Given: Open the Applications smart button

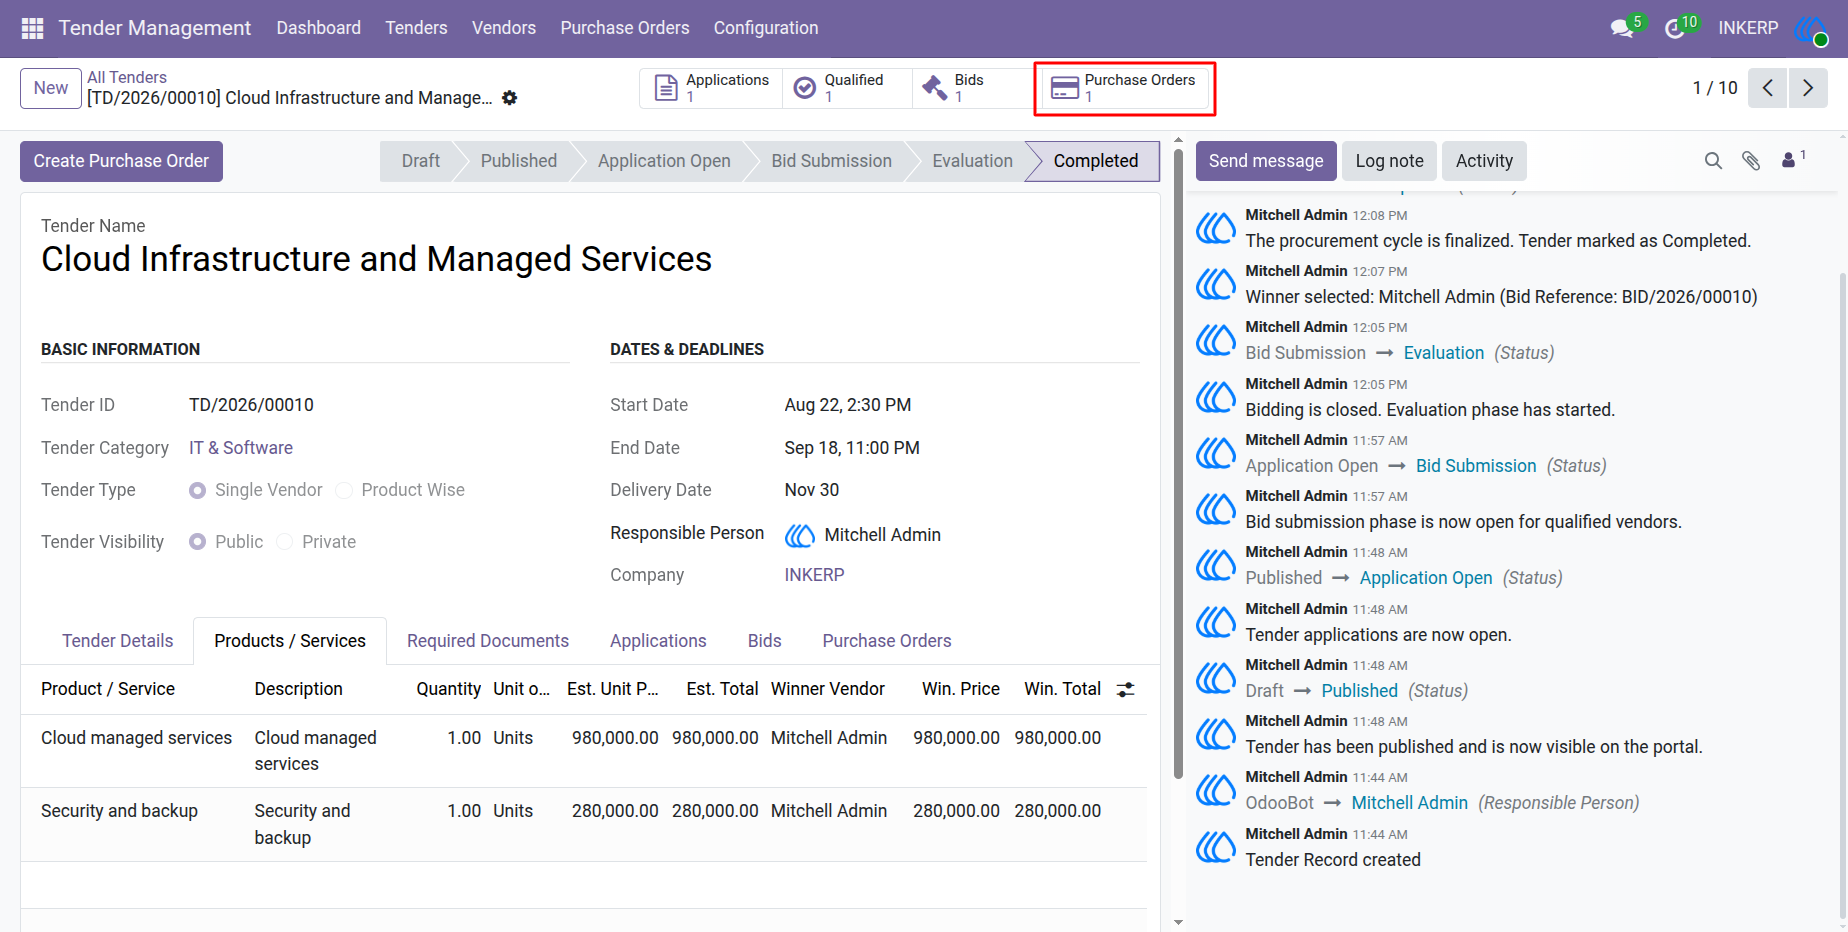Looking at the screenshot, I should pos(711,88).
